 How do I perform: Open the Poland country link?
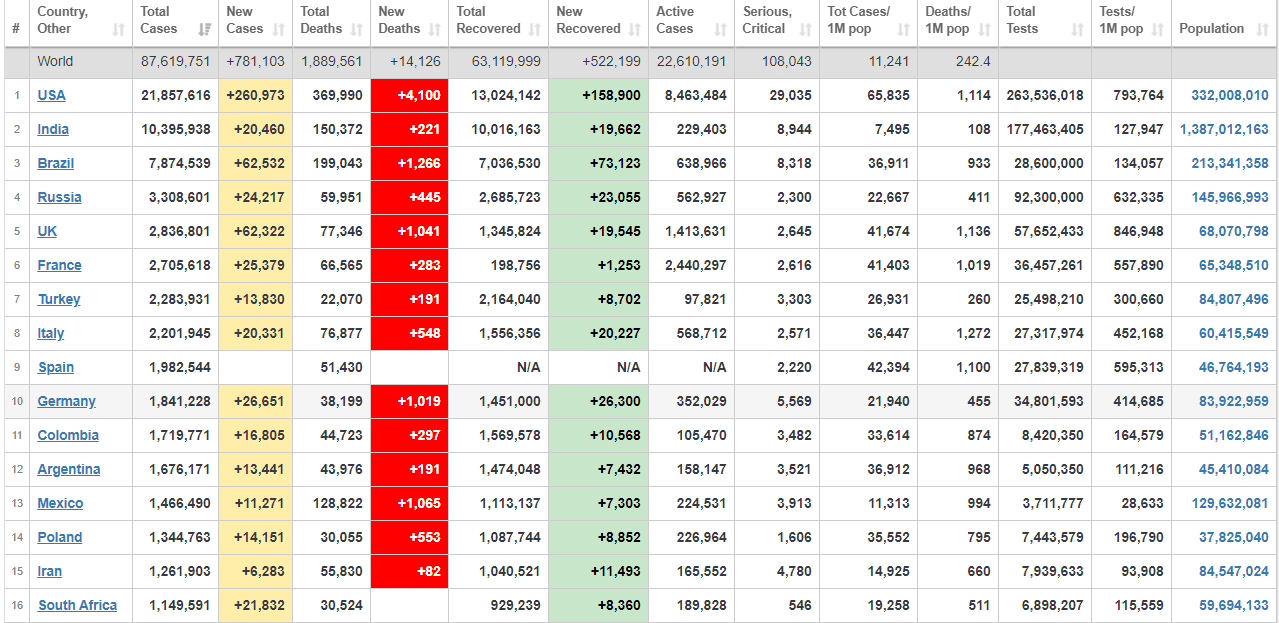[60, 538]
